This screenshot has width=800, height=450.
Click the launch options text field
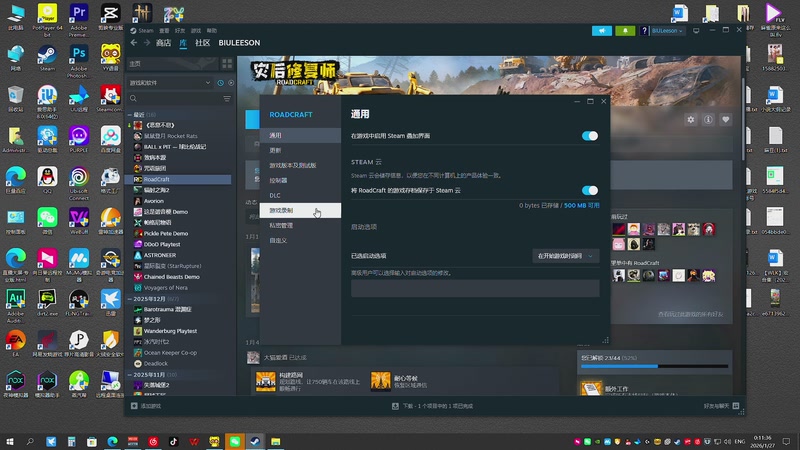pos(475,288)
